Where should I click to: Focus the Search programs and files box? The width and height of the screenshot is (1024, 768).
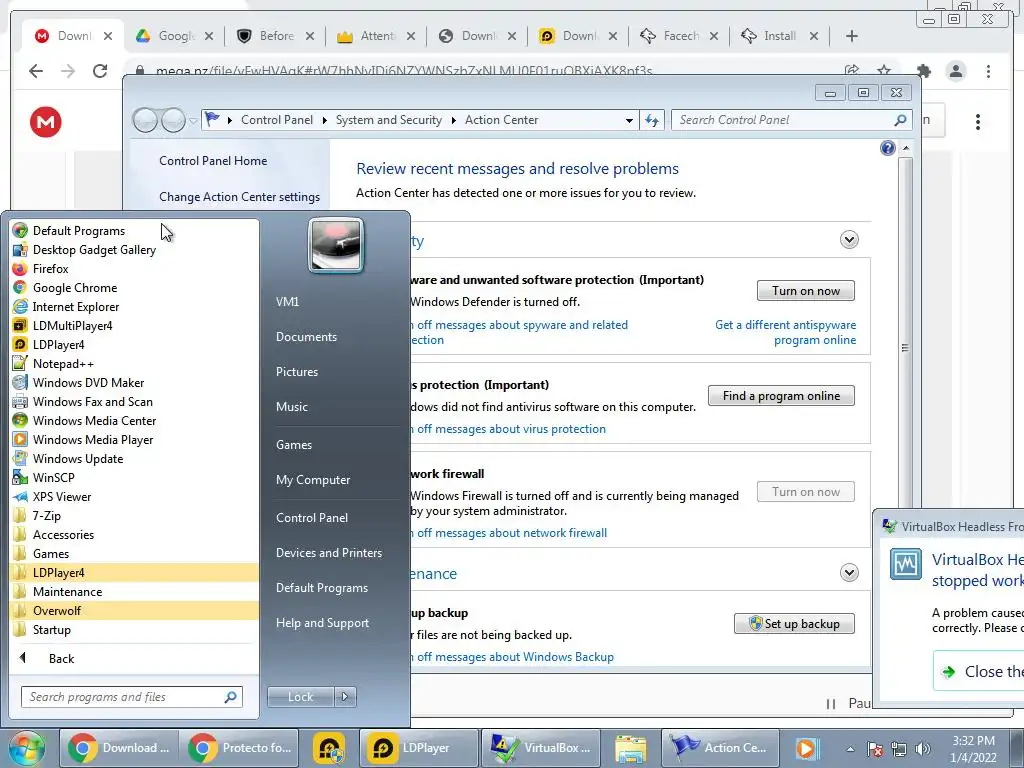coord(131,697)
